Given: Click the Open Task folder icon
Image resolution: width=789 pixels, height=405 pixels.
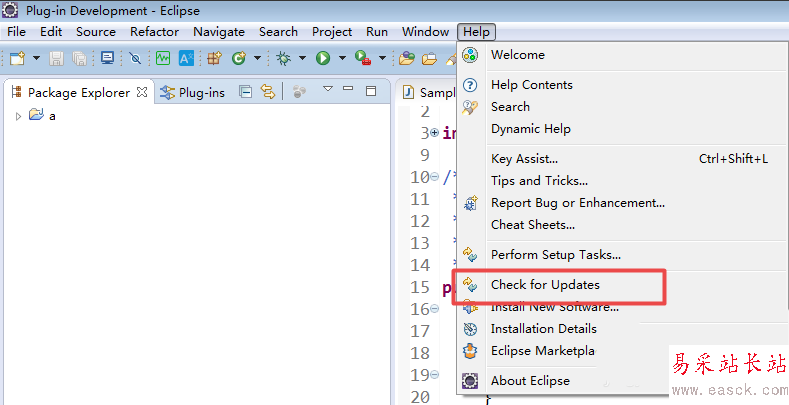Looking at the screenshot, I should tap(429, 58).
